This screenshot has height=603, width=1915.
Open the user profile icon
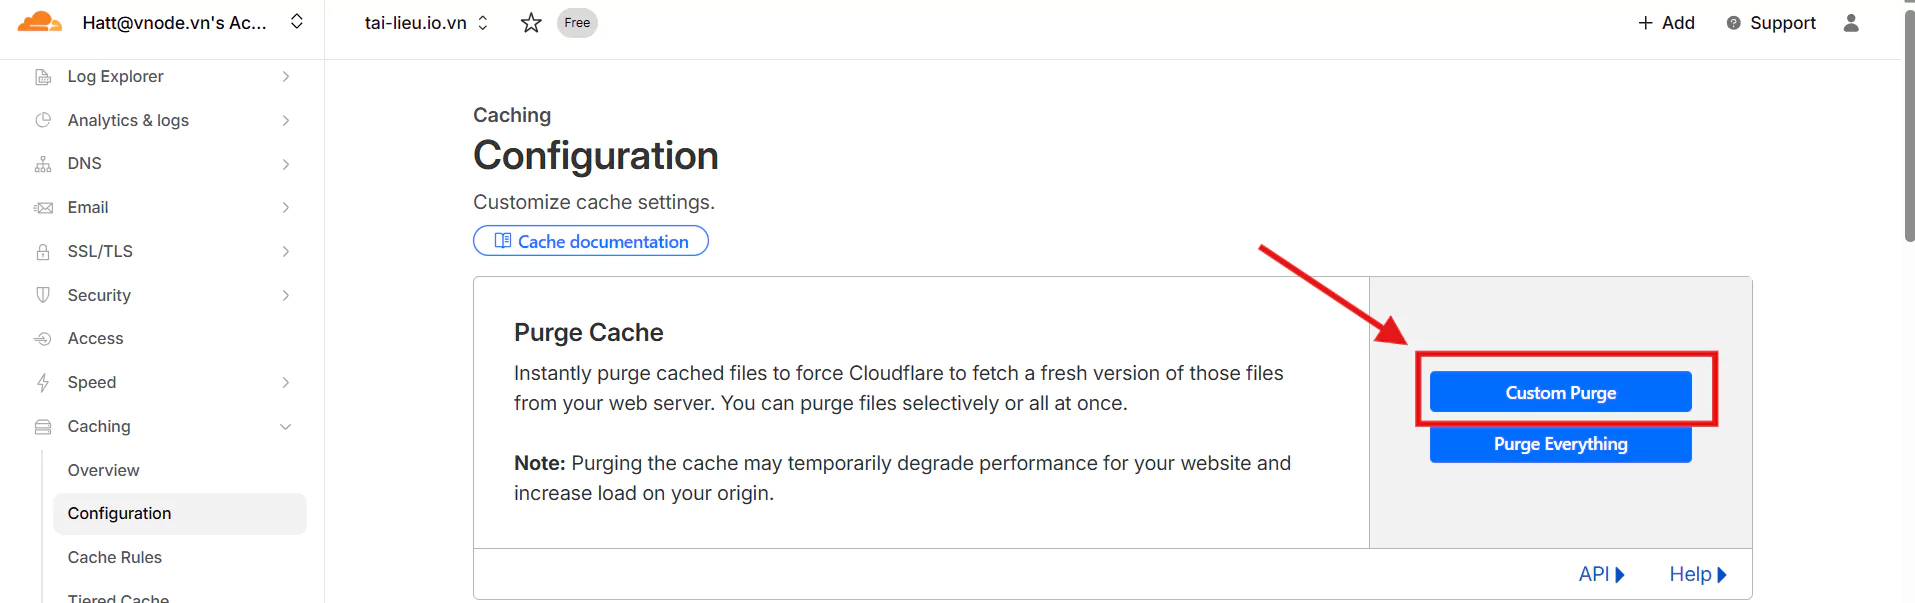pos(1851,23)
